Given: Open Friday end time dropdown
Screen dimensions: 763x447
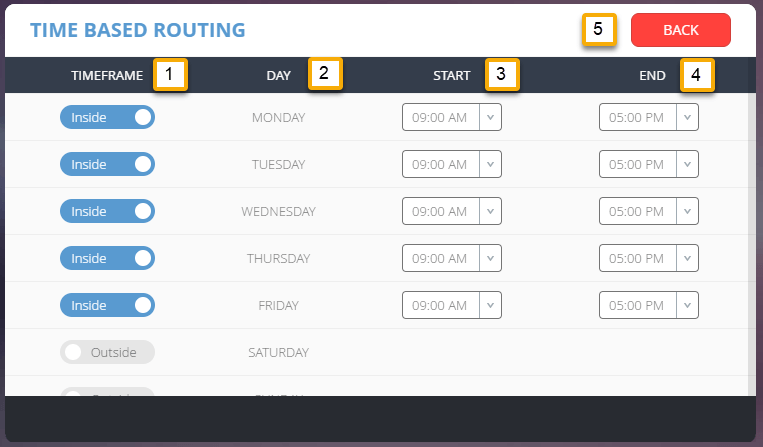Looking at the screenshot, I should (687, 305).
